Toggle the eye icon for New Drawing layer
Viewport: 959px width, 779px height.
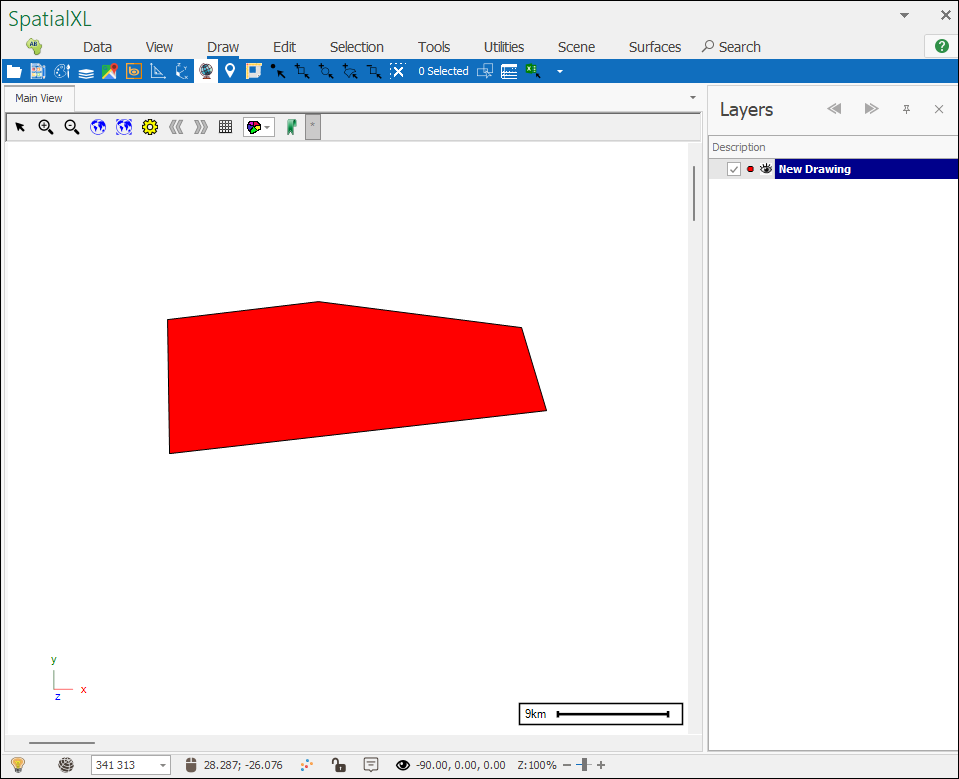(766, 169)
